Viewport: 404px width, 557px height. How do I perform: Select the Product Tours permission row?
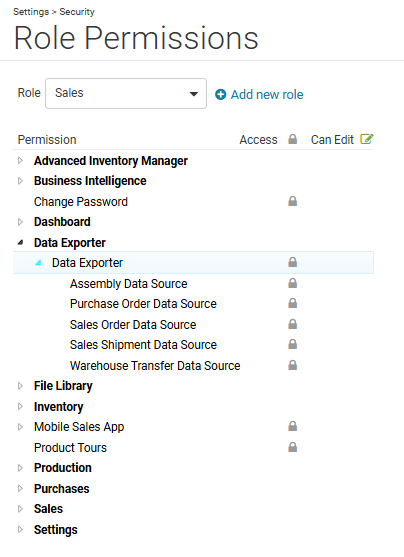coord(193,447)
